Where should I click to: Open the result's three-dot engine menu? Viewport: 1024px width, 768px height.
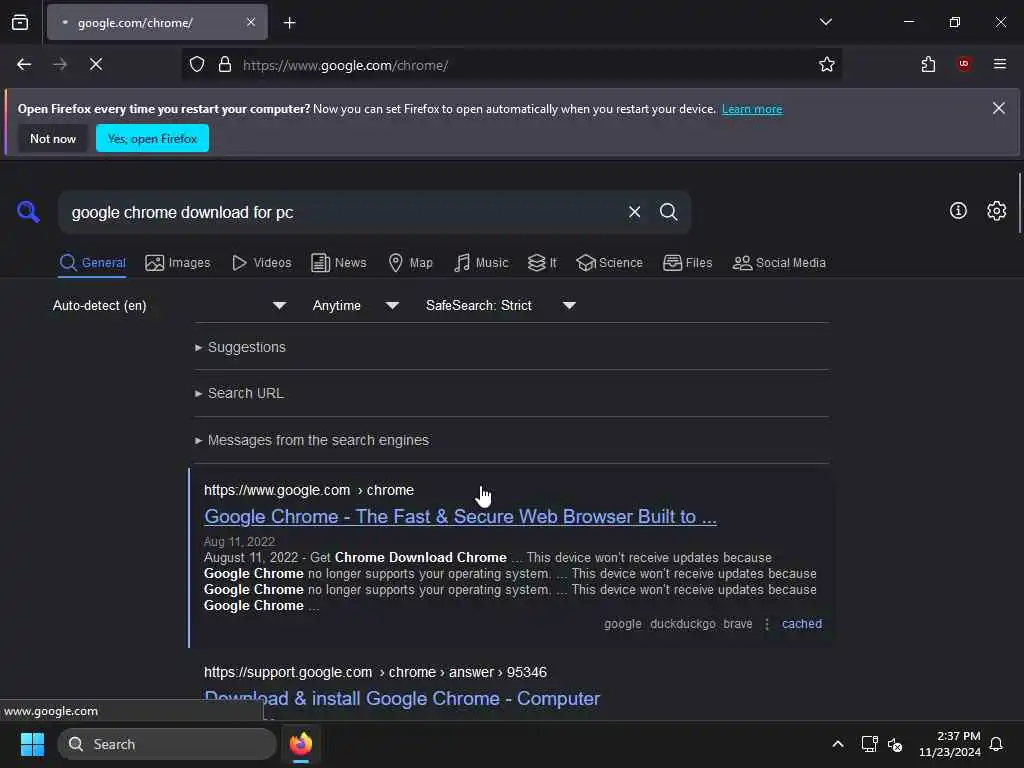[x=767, y=624]
